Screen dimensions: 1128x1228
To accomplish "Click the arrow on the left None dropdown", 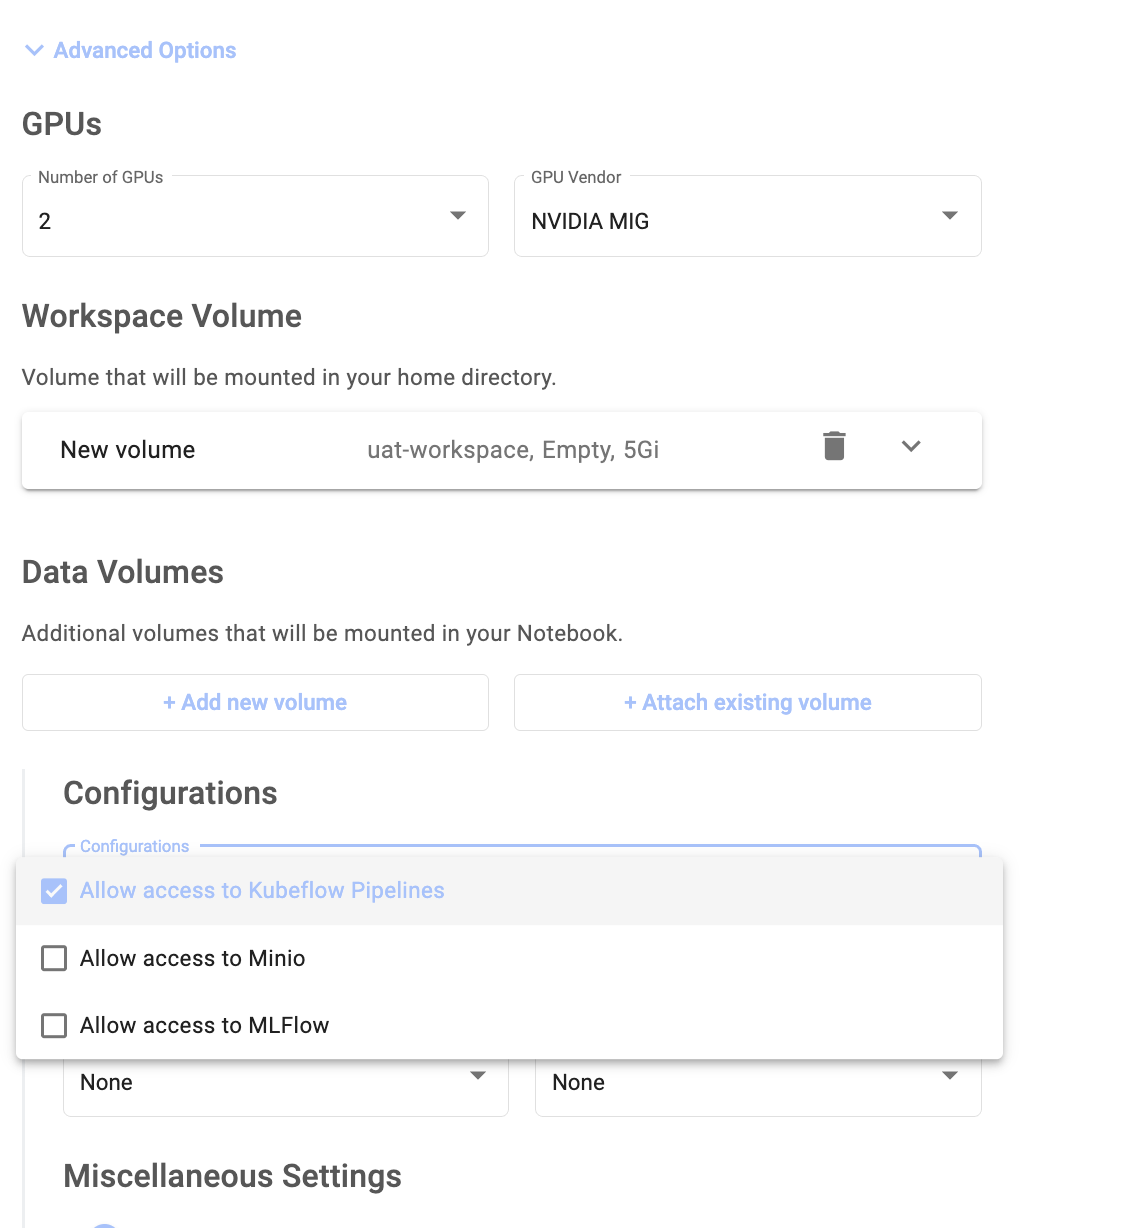I will (478, 1076).
